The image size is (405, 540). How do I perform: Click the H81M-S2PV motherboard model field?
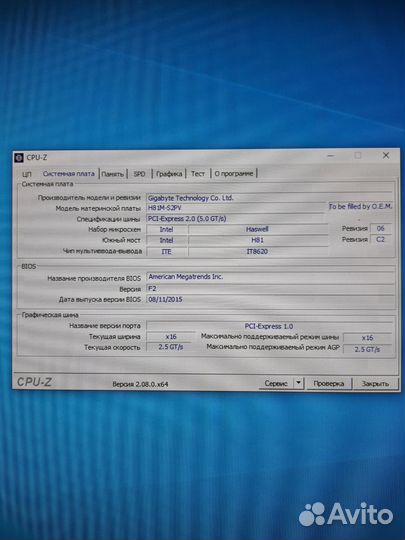pyautogui.click(x=236, y=208)
